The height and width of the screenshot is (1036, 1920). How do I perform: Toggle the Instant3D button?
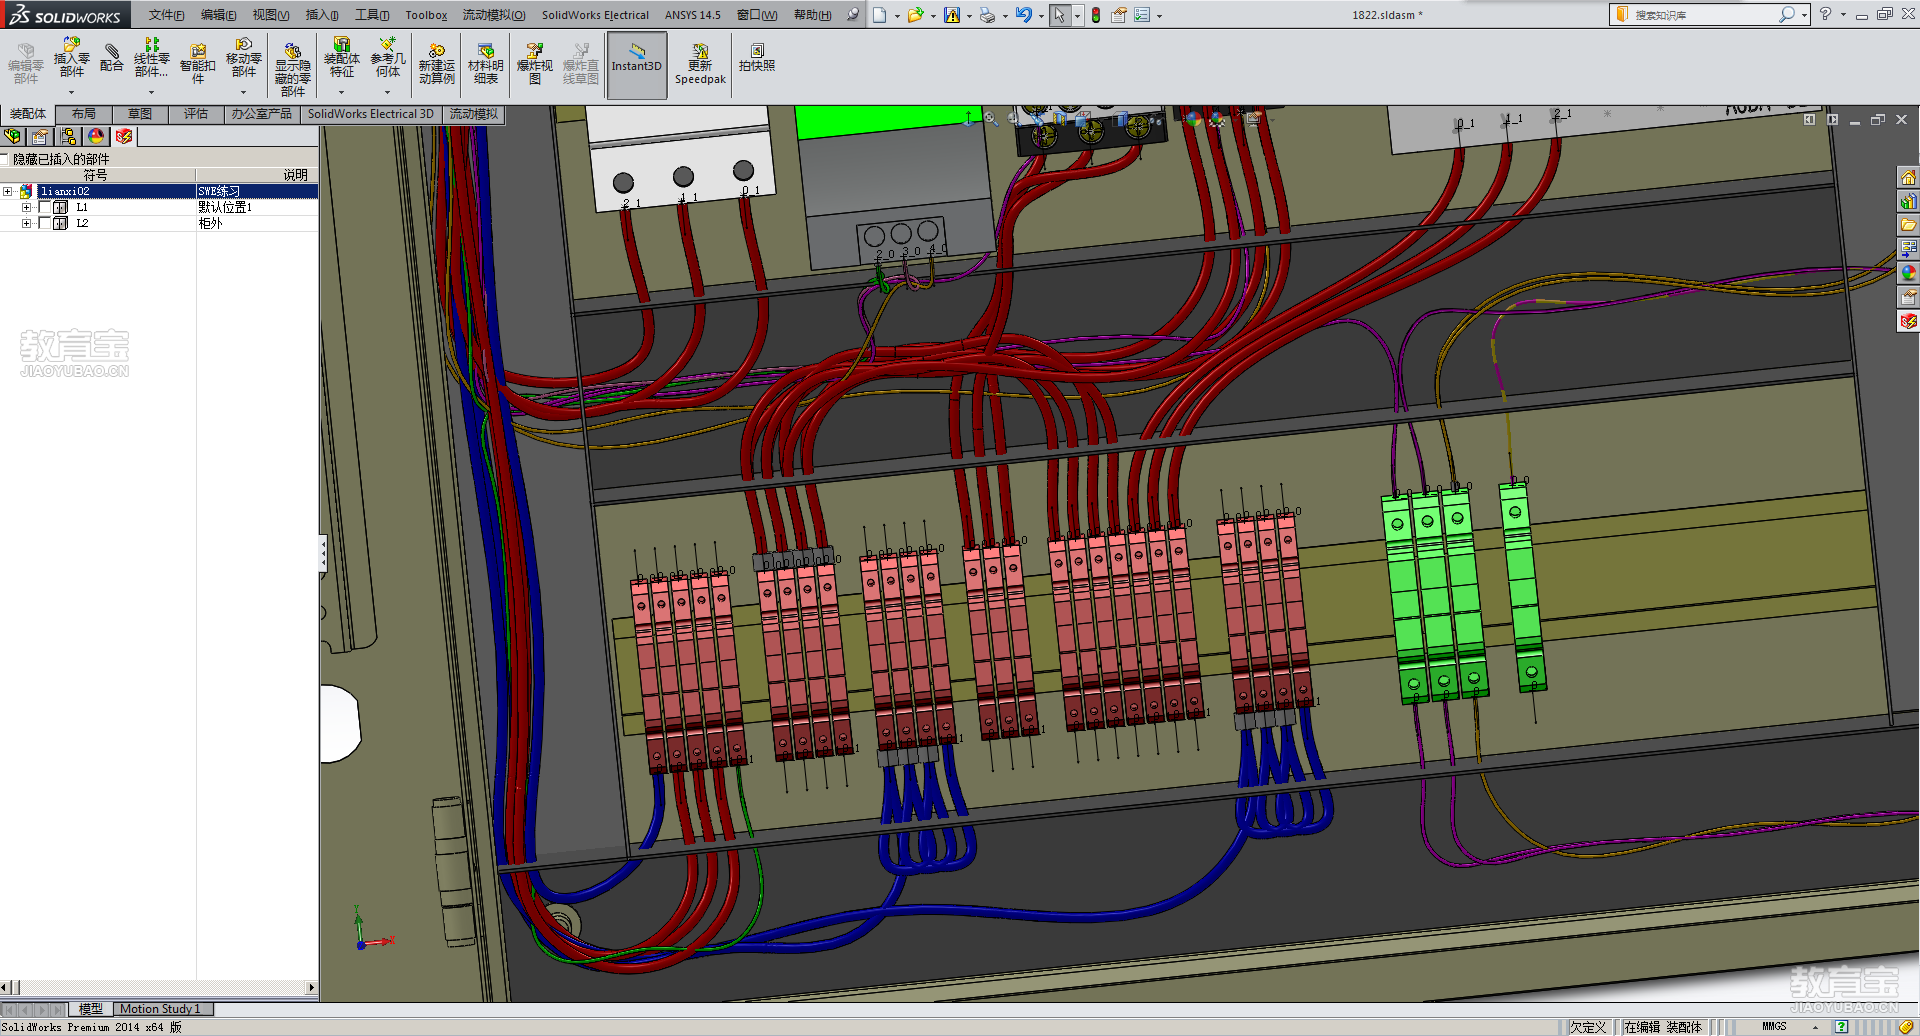(636, 64)
